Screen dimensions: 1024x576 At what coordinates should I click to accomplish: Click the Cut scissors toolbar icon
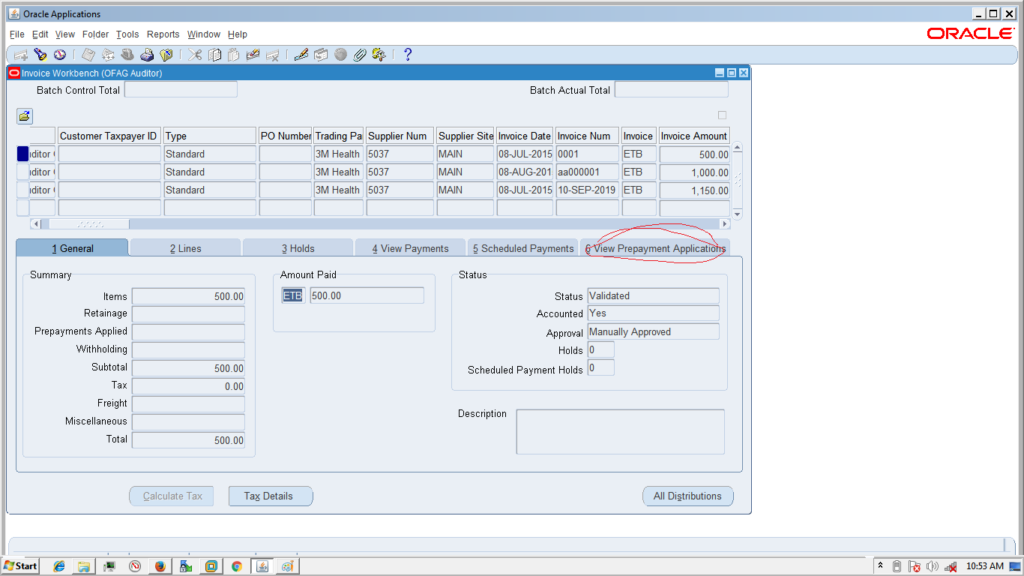[x=195, y=55]
